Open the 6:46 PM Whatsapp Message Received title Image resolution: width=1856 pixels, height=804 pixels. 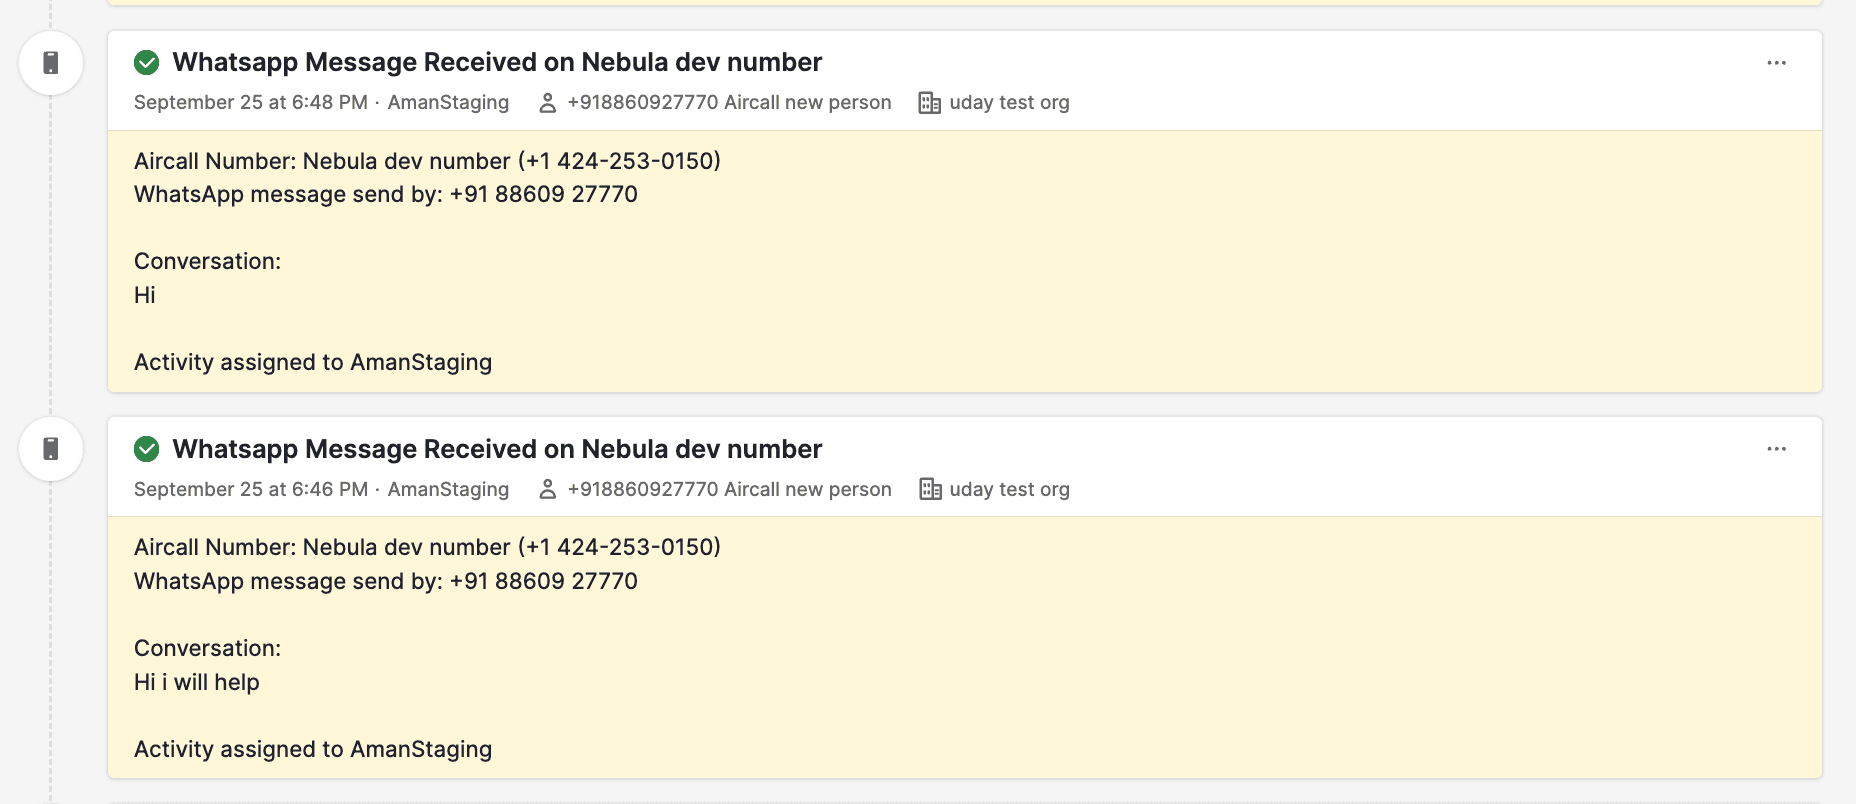coord(497,449)
